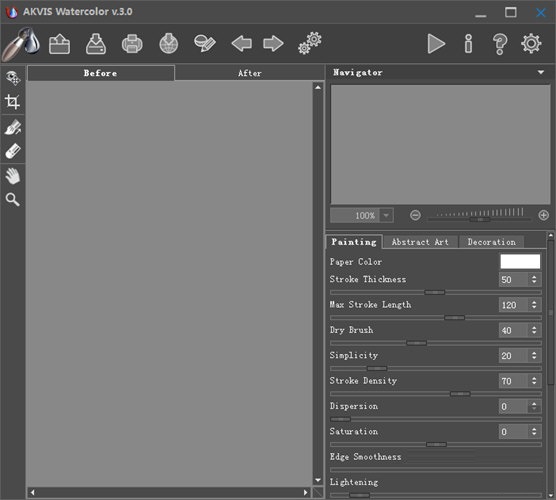Image resolution: width=556 pixels, height=500 pixels.
Task: Open the Decoration tab
Action: point(491,242)
